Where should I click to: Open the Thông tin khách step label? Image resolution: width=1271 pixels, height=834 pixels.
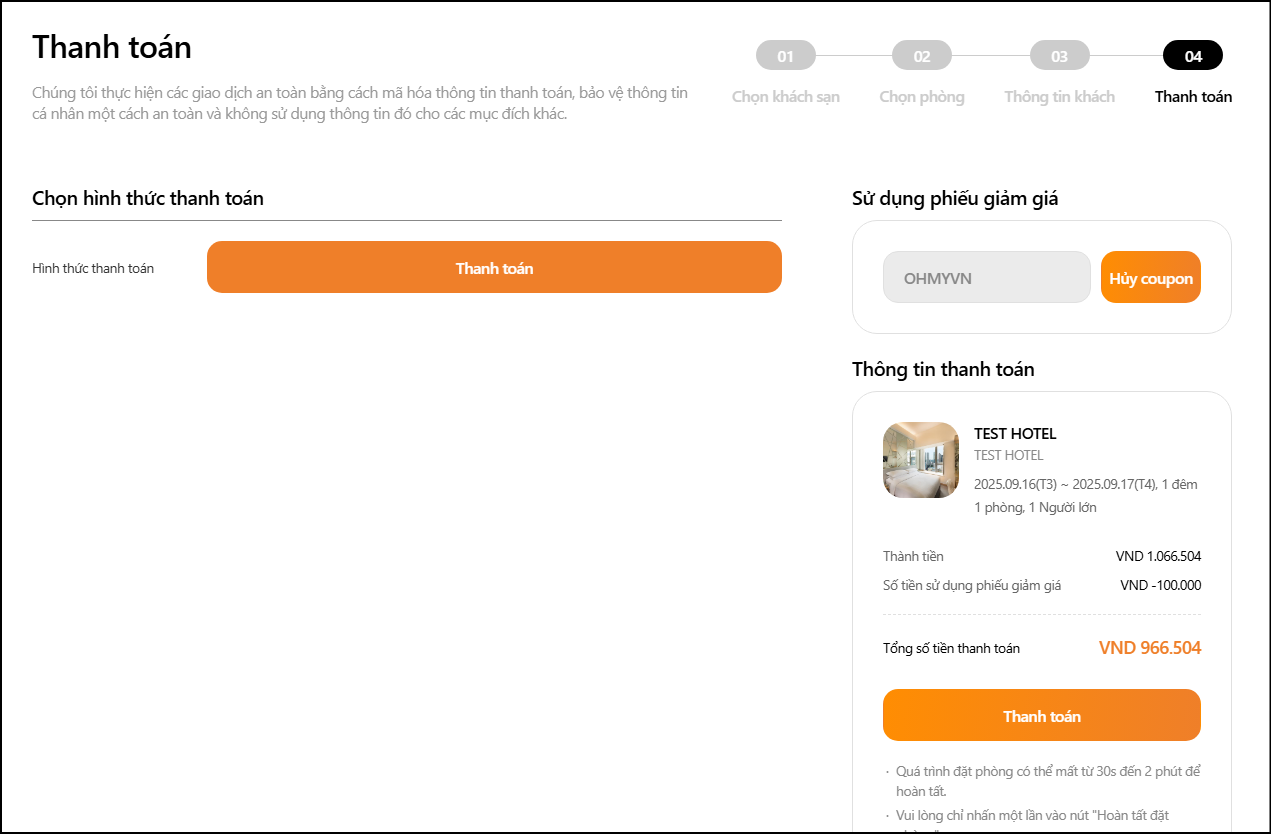1059,97
